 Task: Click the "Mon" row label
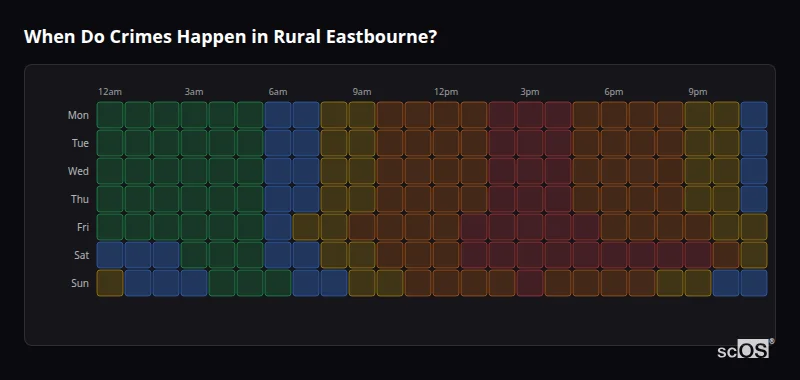click(x=78, y=115)
